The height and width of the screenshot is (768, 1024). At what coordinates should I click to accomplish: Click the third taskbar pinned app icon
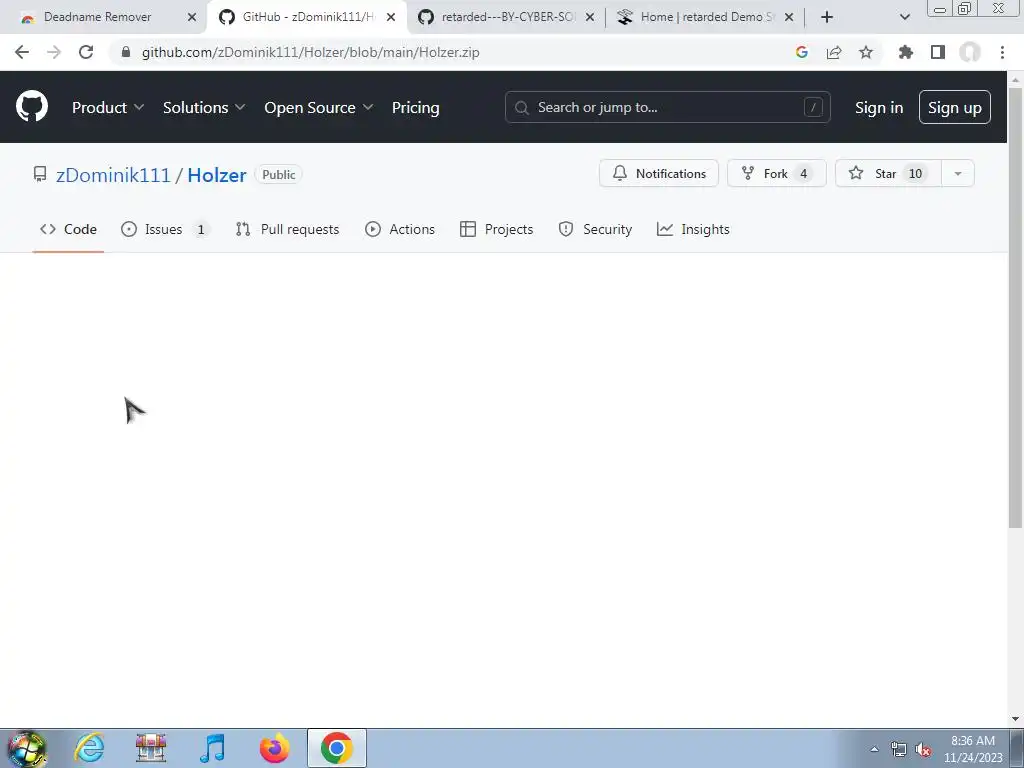tap(151, 748)
